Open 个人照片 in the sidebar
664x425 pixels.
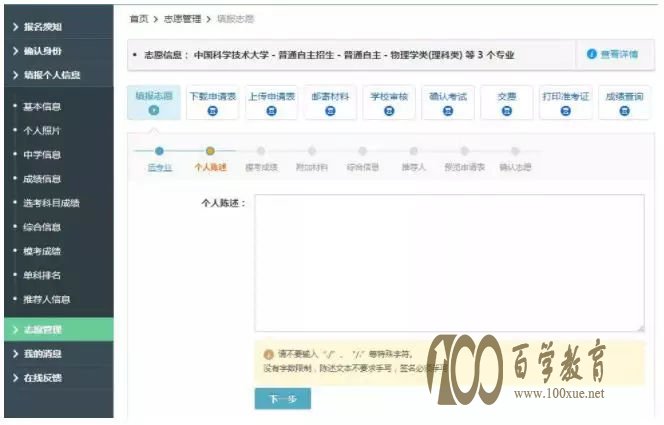coord(42,130)
